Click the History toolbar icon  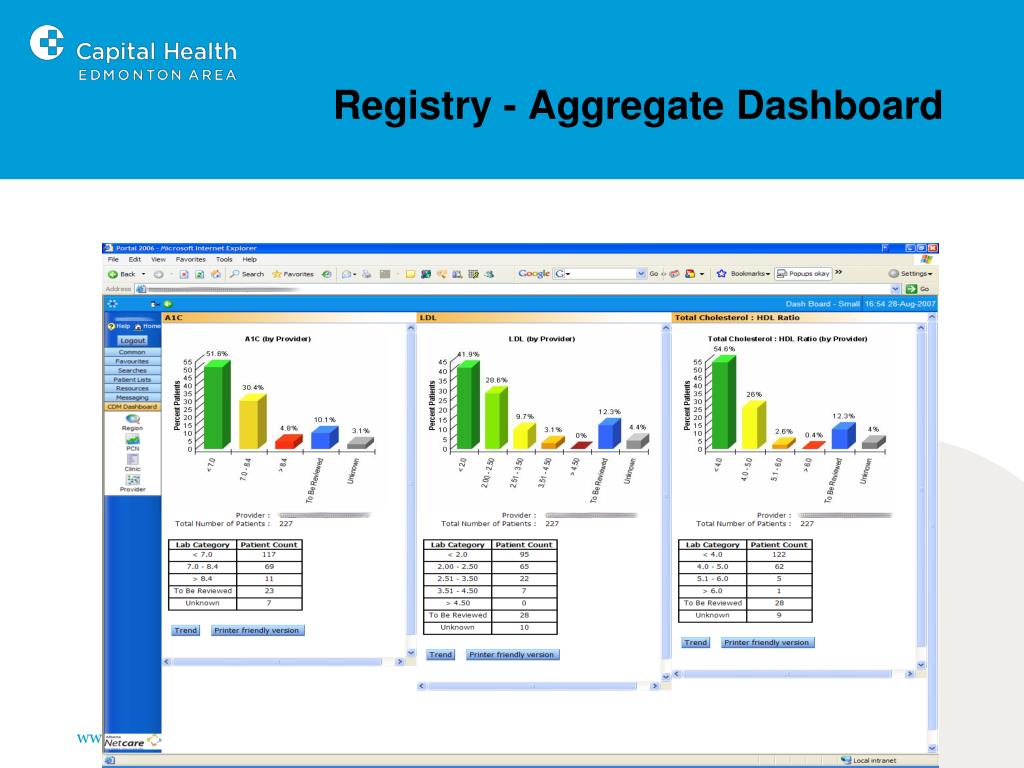pyautogui.click(x=327, y=274)
